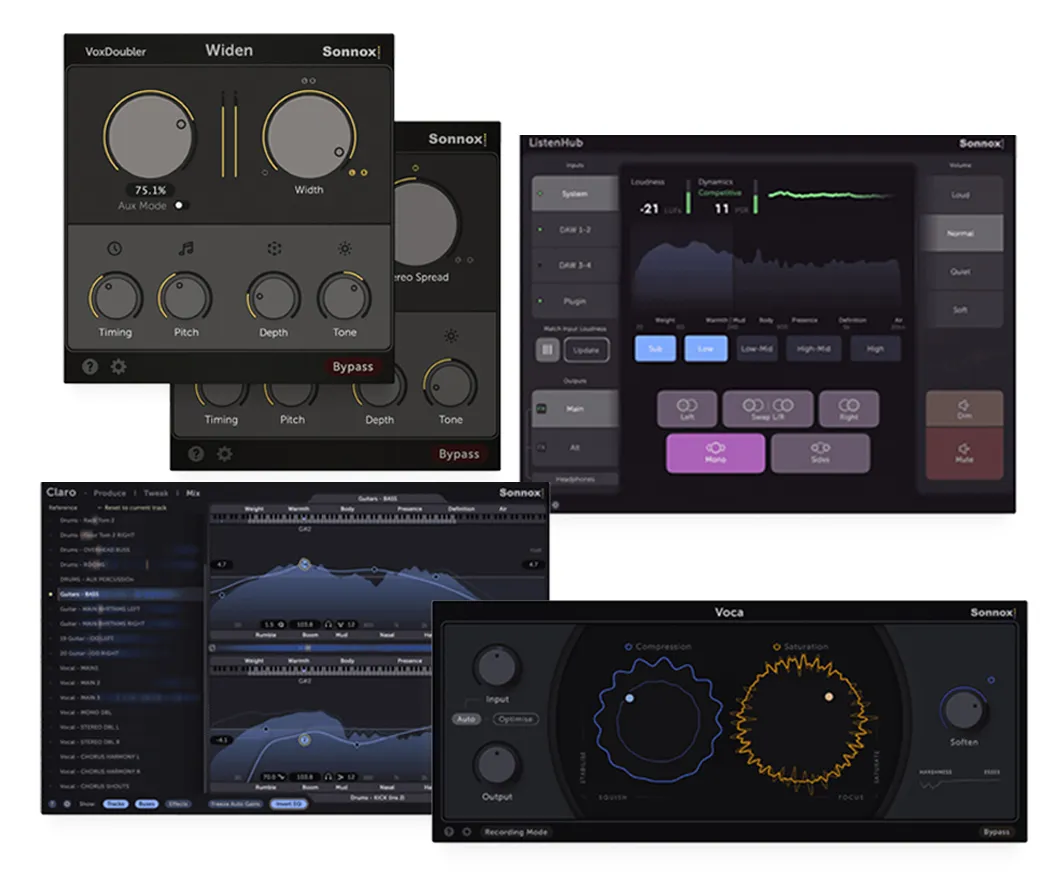Open ListenHub settings gear at bottom left
This screenshot has height=893, width=1057.
point(555,505)
